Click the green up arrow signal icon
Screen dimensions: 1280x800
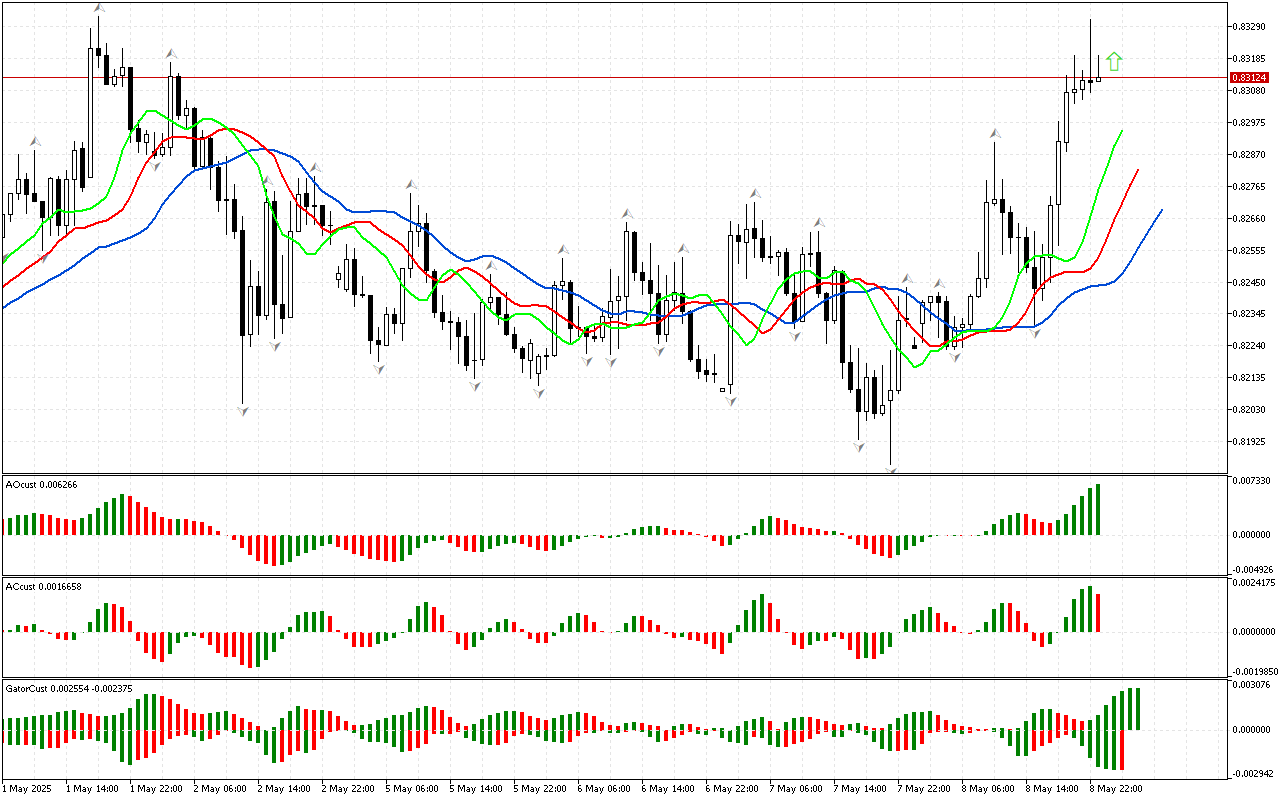click(x=1114, y=62)
